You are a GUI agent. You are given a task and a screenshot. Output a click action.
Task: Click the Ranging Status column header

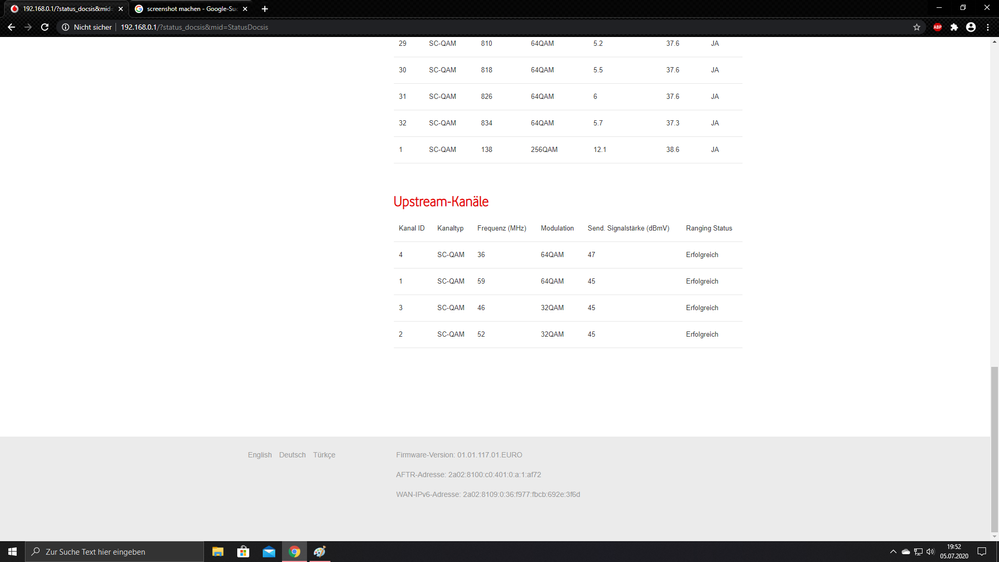(x=708, y=228)
